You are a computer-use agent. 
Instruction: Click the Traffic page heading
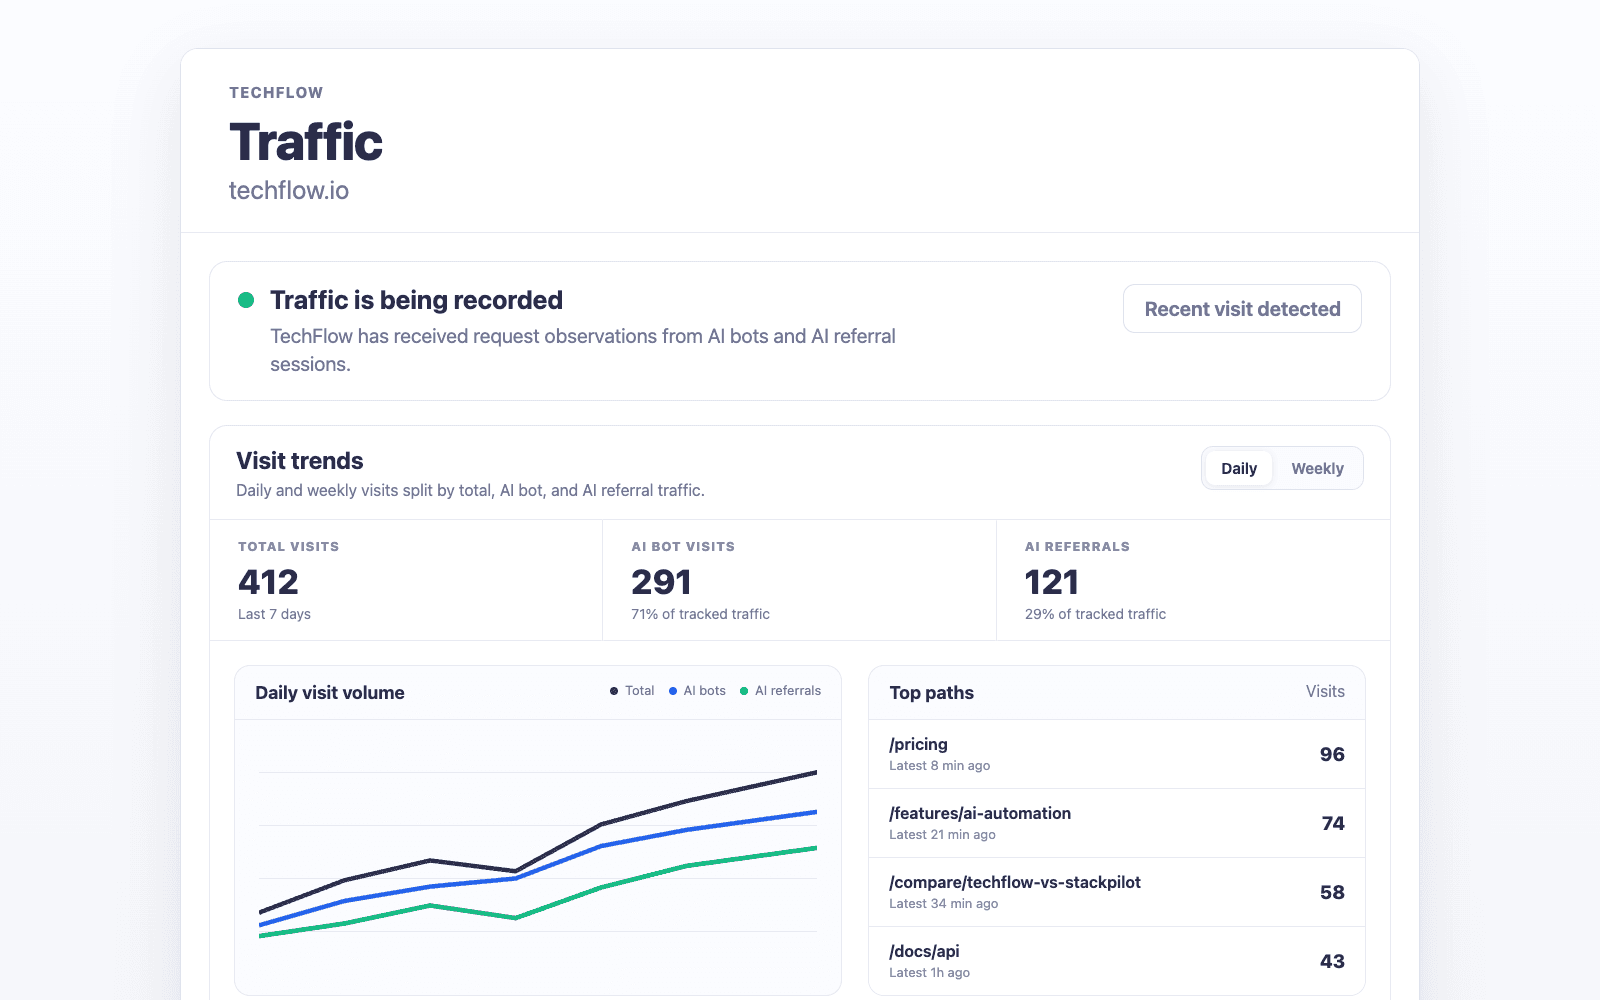306,142
